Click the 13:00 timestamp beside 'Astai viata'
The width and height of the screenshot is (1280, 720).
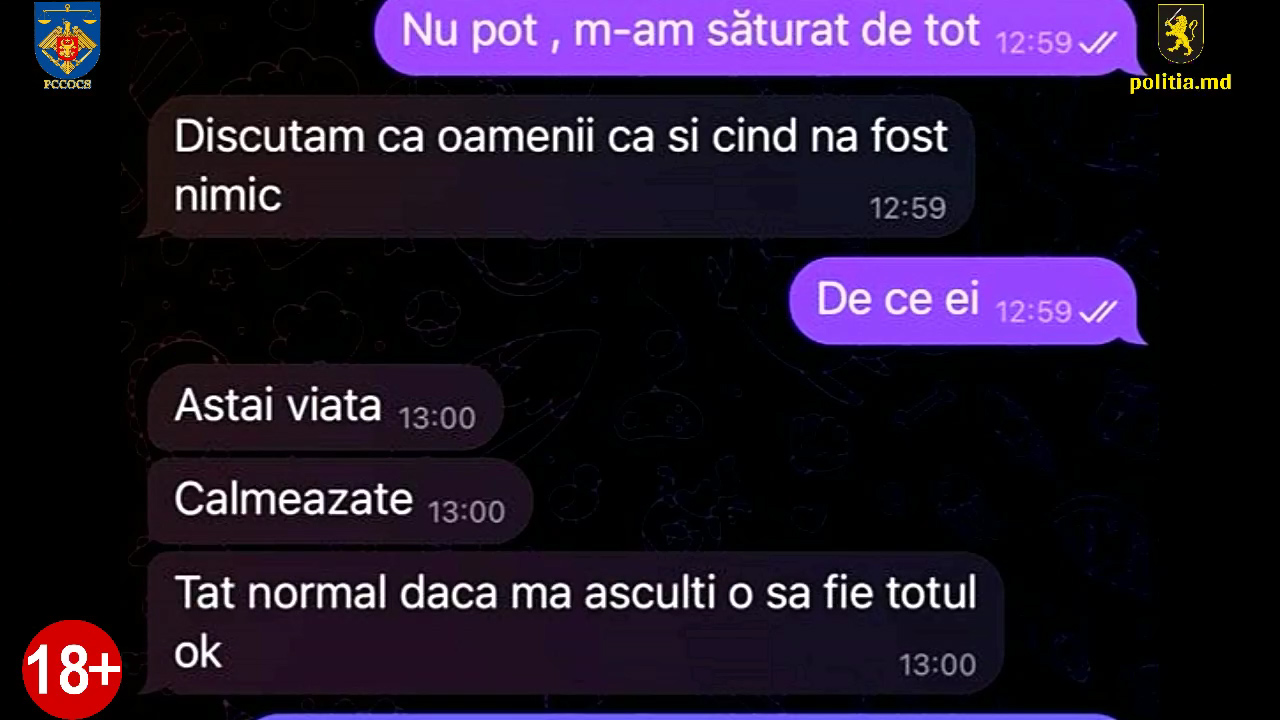pyautogui.click(x=437, y=417)
